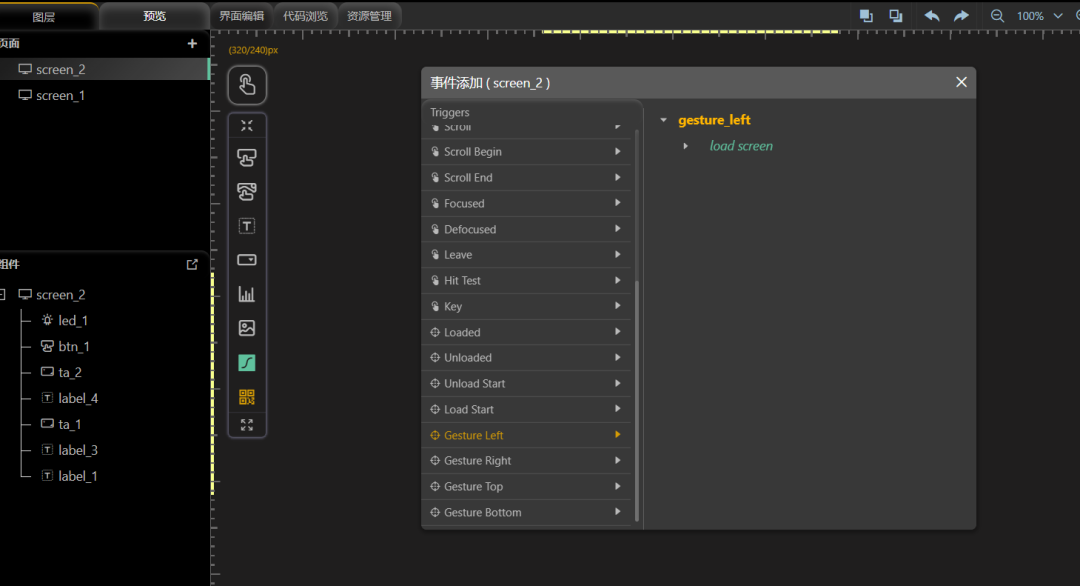Select the touch gesture tool icon
The image size is (1080, 586).
click(247, 85)
